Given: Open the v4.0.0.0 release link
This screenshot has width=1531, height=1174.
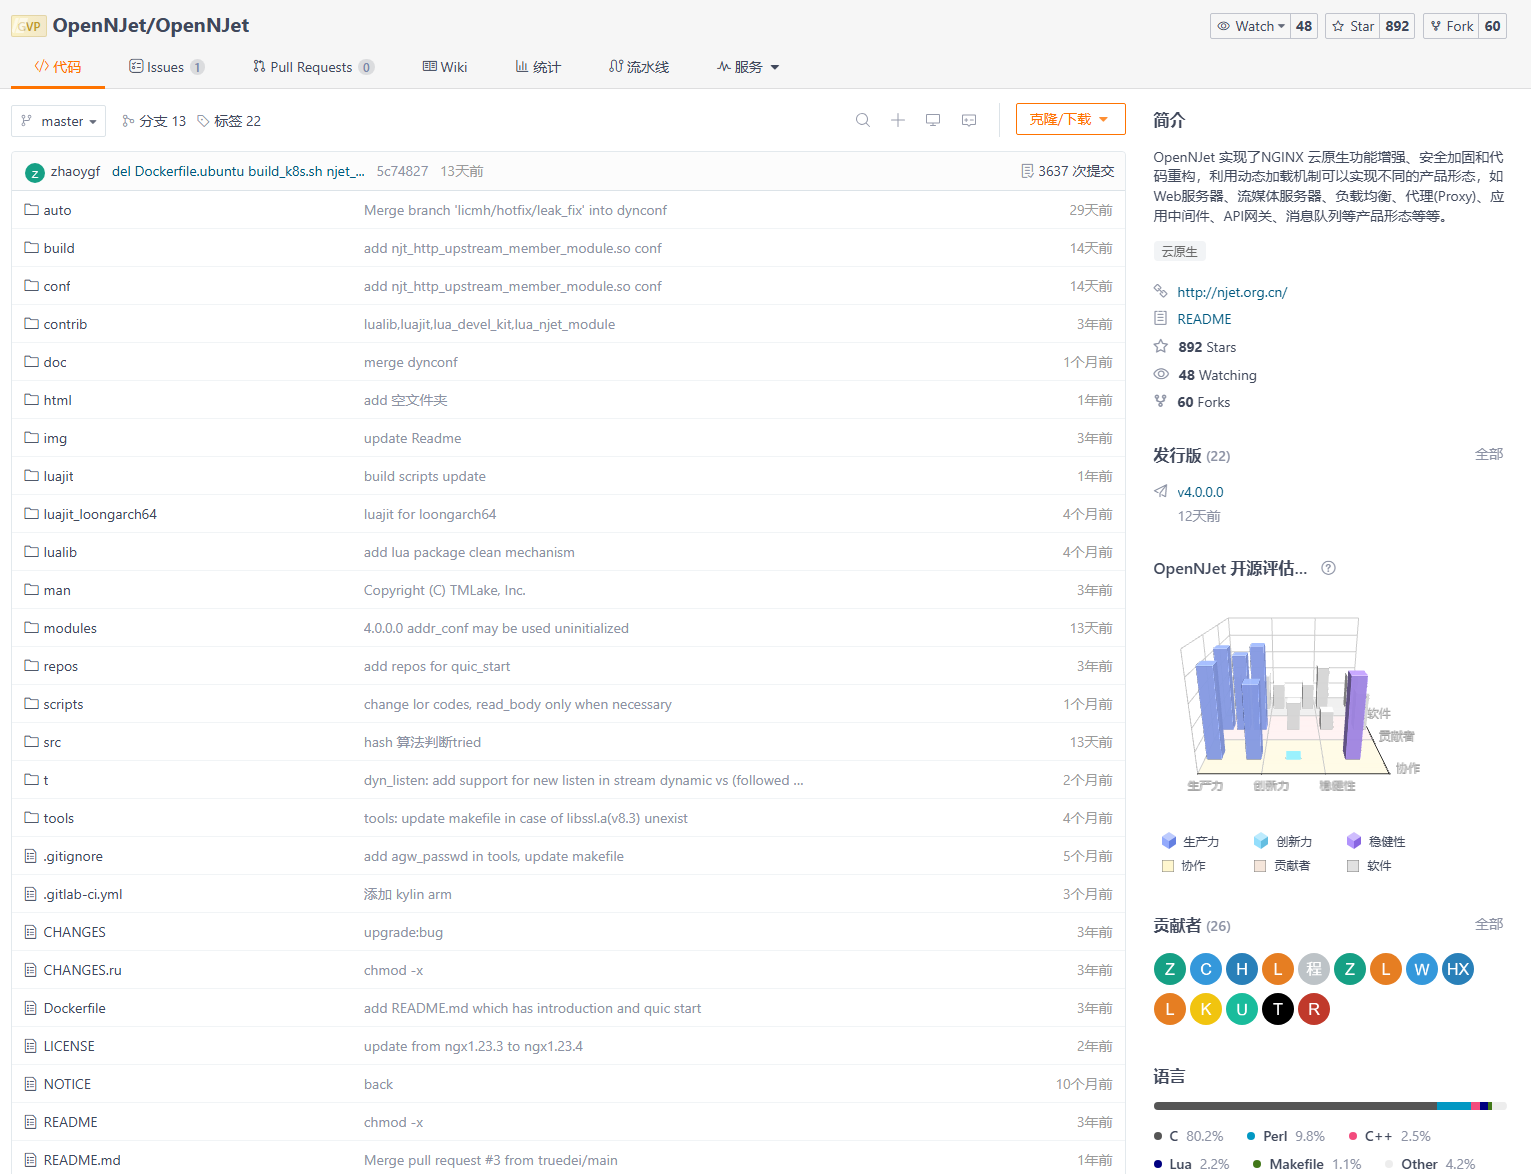Looking at the screenshot, I should pyautogui.click(x=1200, y=492).
